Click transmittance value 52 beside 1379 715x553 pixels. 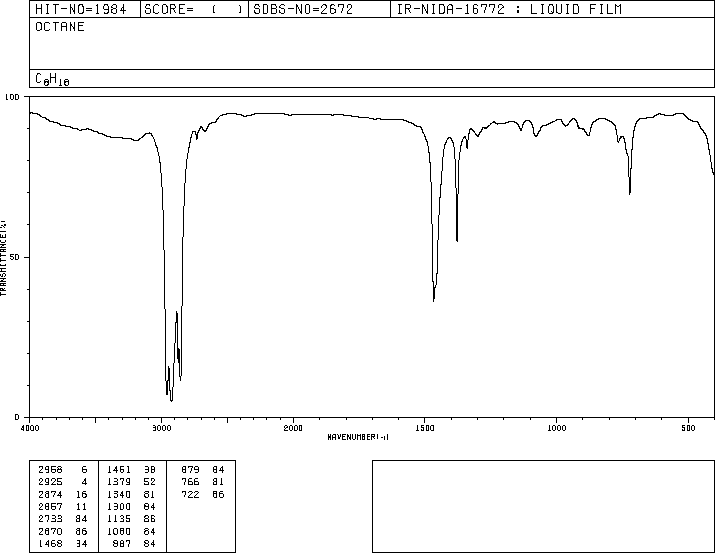point(150,482)
